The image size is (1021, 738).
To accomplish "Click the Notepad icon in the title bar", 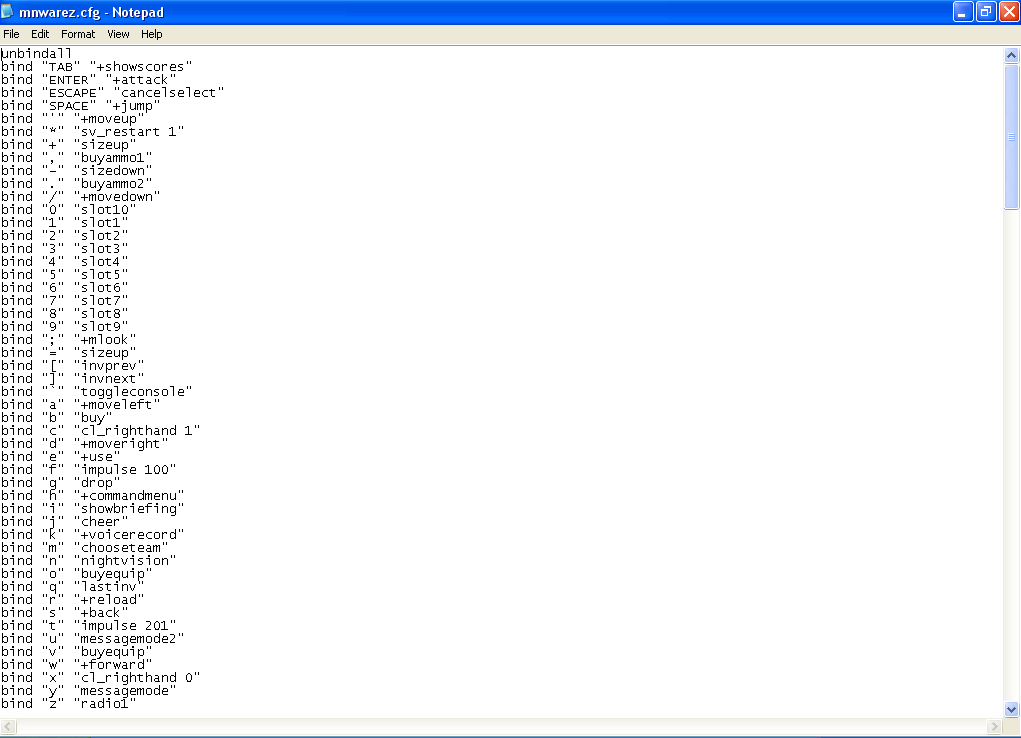I will click(x=7, y=12).
